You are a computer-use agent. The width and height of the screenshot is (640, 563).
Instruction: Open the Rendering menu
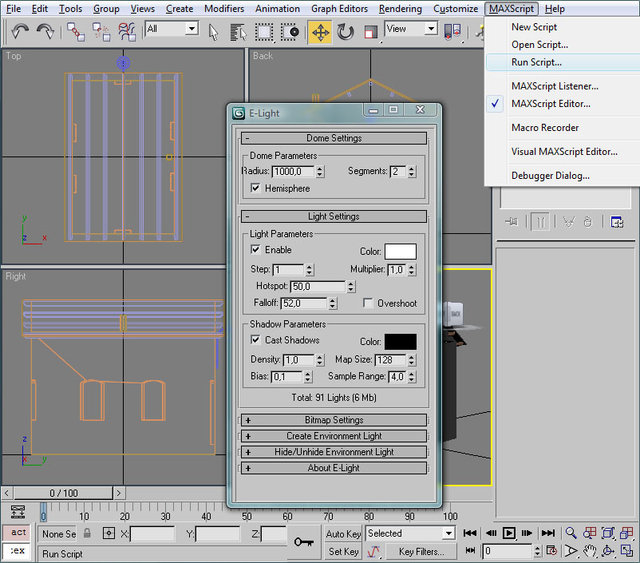coord(400,9)
